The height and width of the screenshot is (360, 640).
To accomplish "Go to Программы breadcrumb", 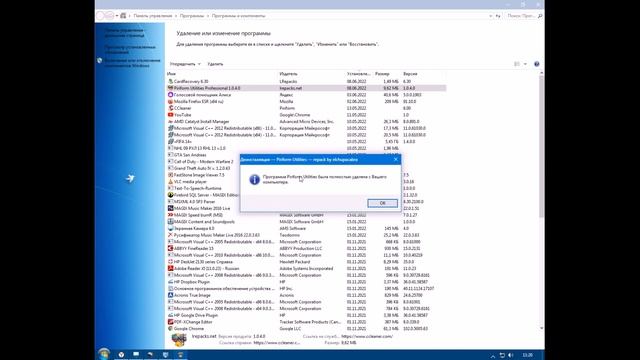I will pos(191,16).
